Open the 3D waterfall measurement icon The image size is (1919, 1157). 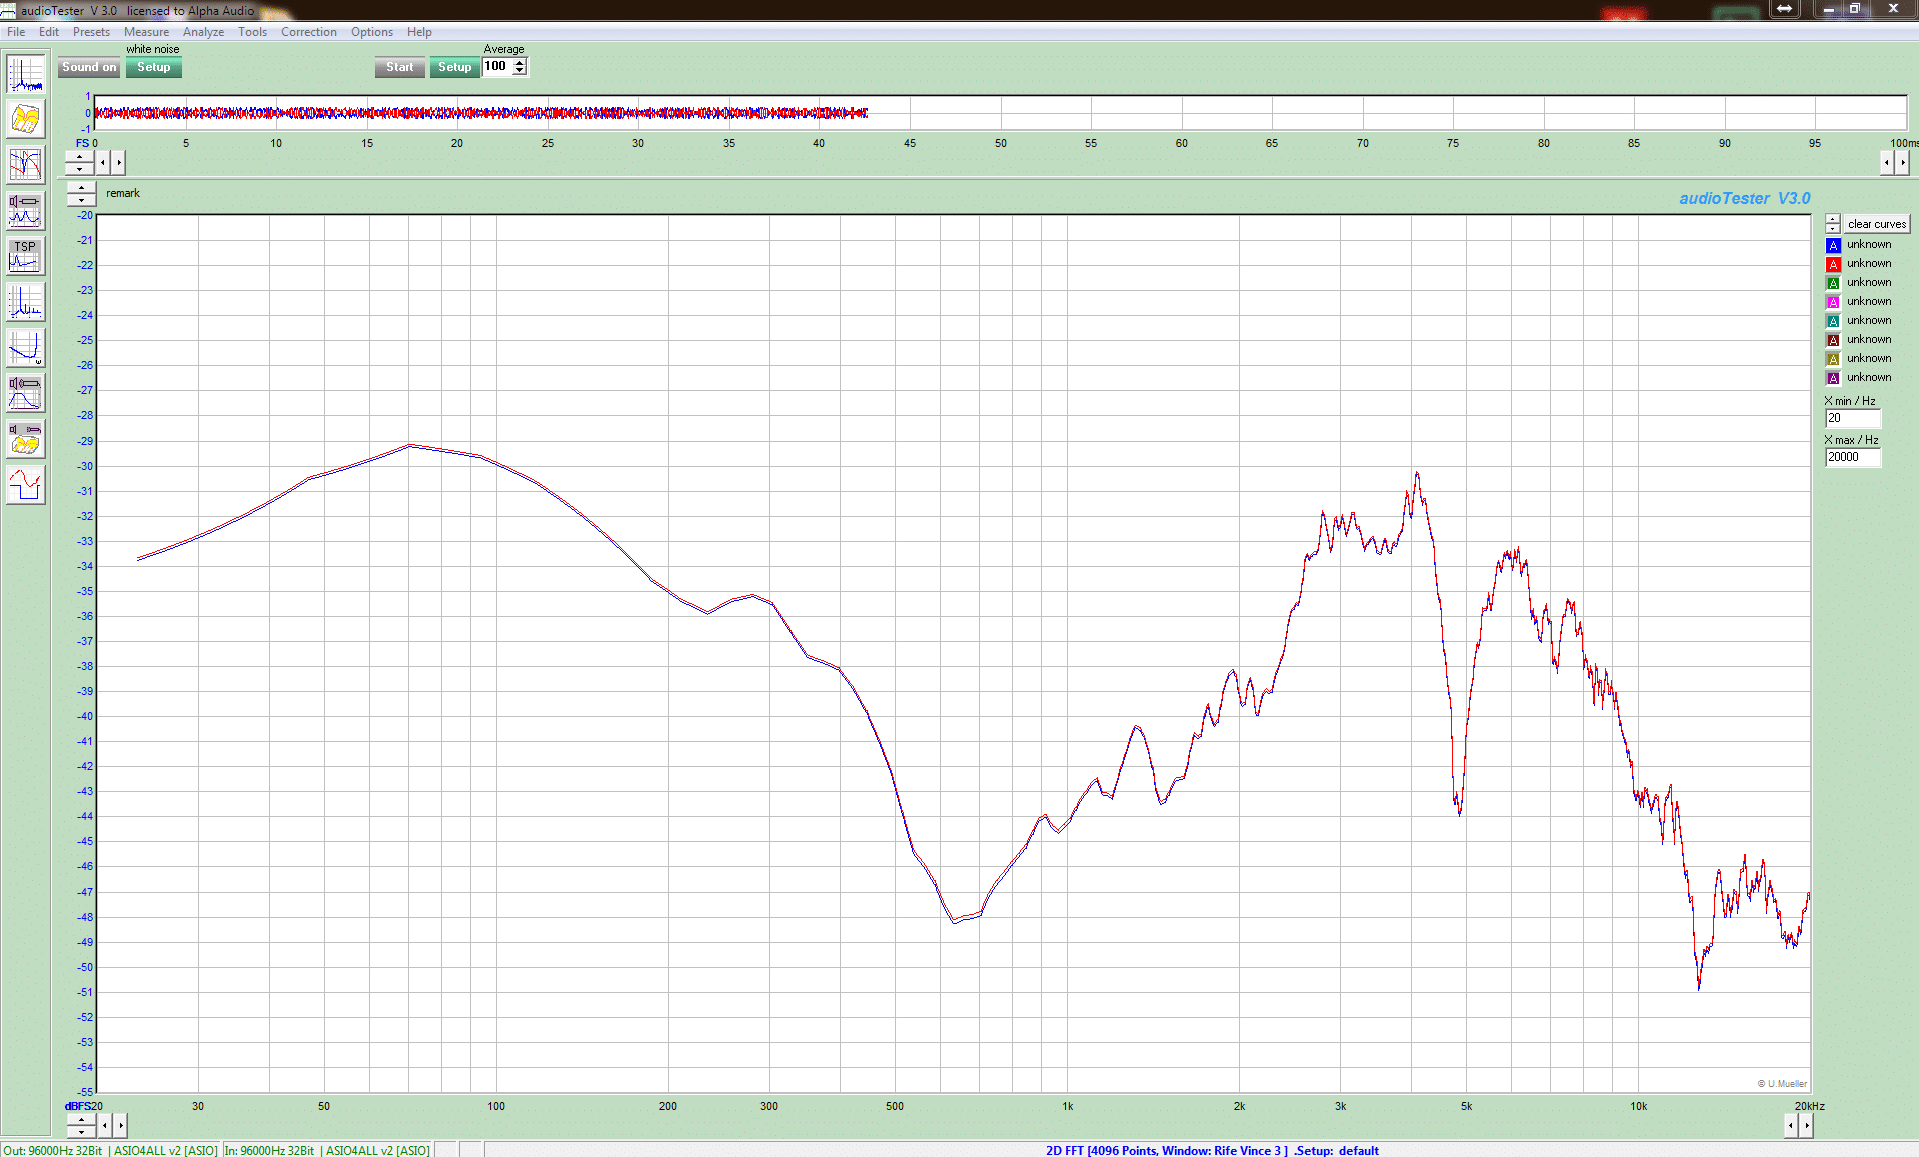(x=26, y=119)
